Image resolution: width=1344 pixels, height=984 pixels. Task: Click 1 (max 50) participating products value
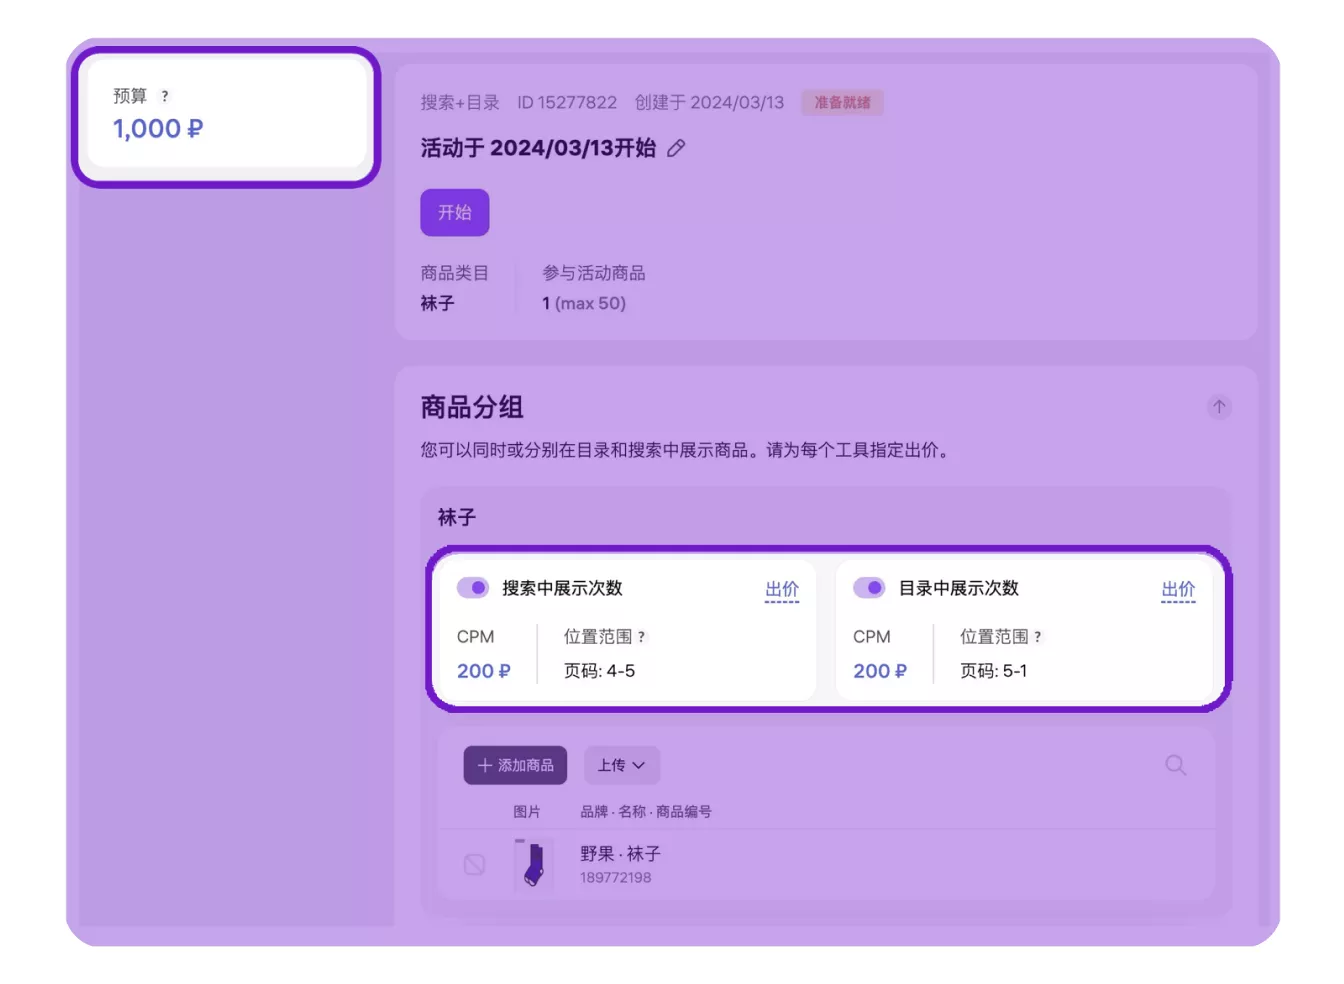pyautogui.click(x=584, y=303)
